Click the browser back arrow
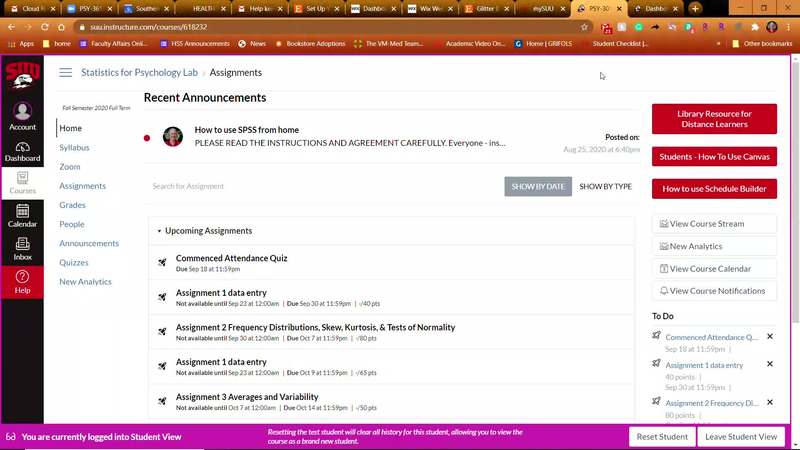 pyautogui.click(x=11, y=27)
